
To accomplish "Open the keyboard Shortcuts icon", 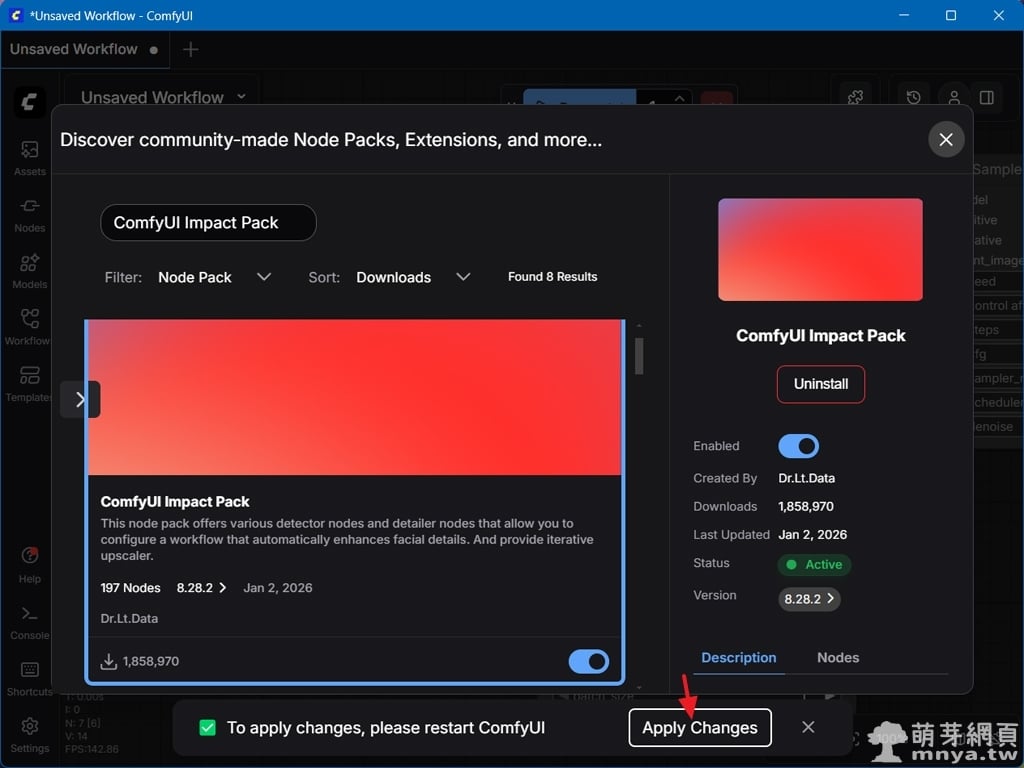I will point(30,675).
